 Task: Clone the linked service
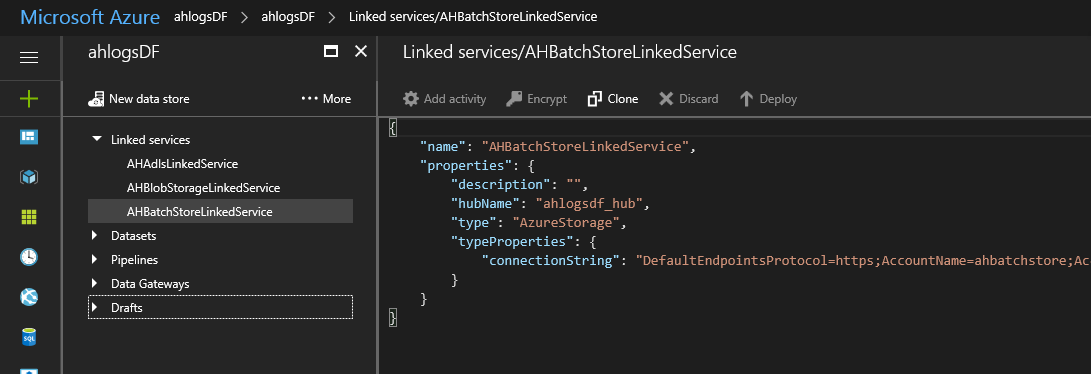coord(612,99)
